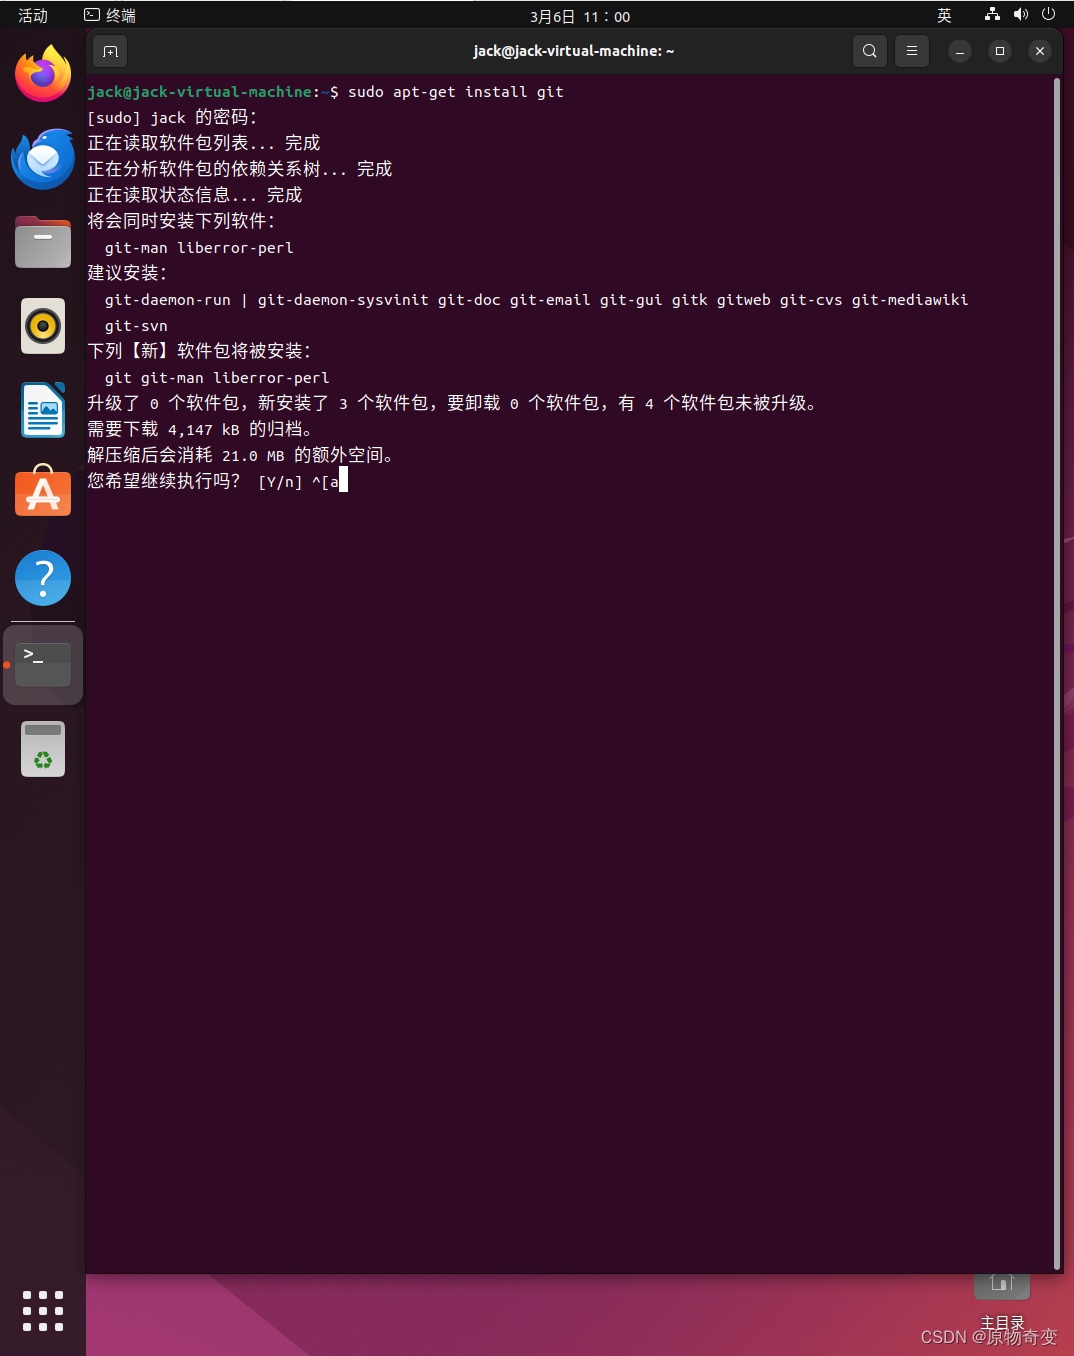Open the network status icon
Screen dimensions: 1074x1356
[992, 14]
